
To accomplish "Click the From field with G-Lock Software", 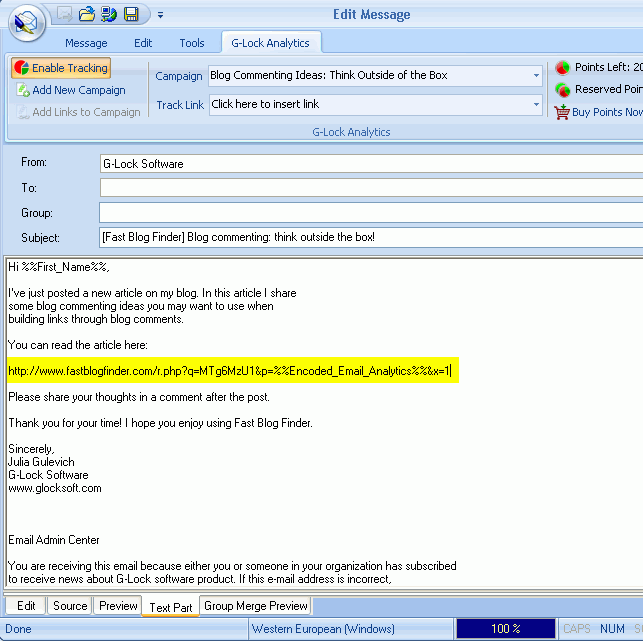I will 371,164.
